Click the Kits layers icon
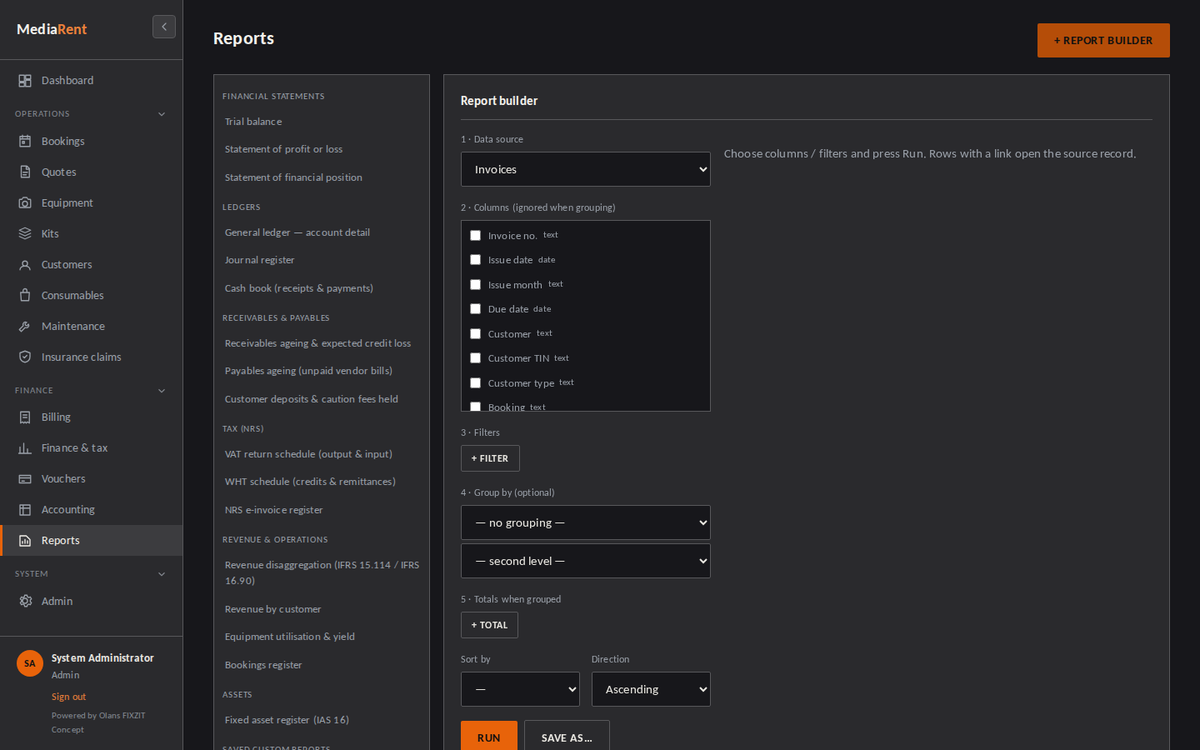 click(25, 233)
